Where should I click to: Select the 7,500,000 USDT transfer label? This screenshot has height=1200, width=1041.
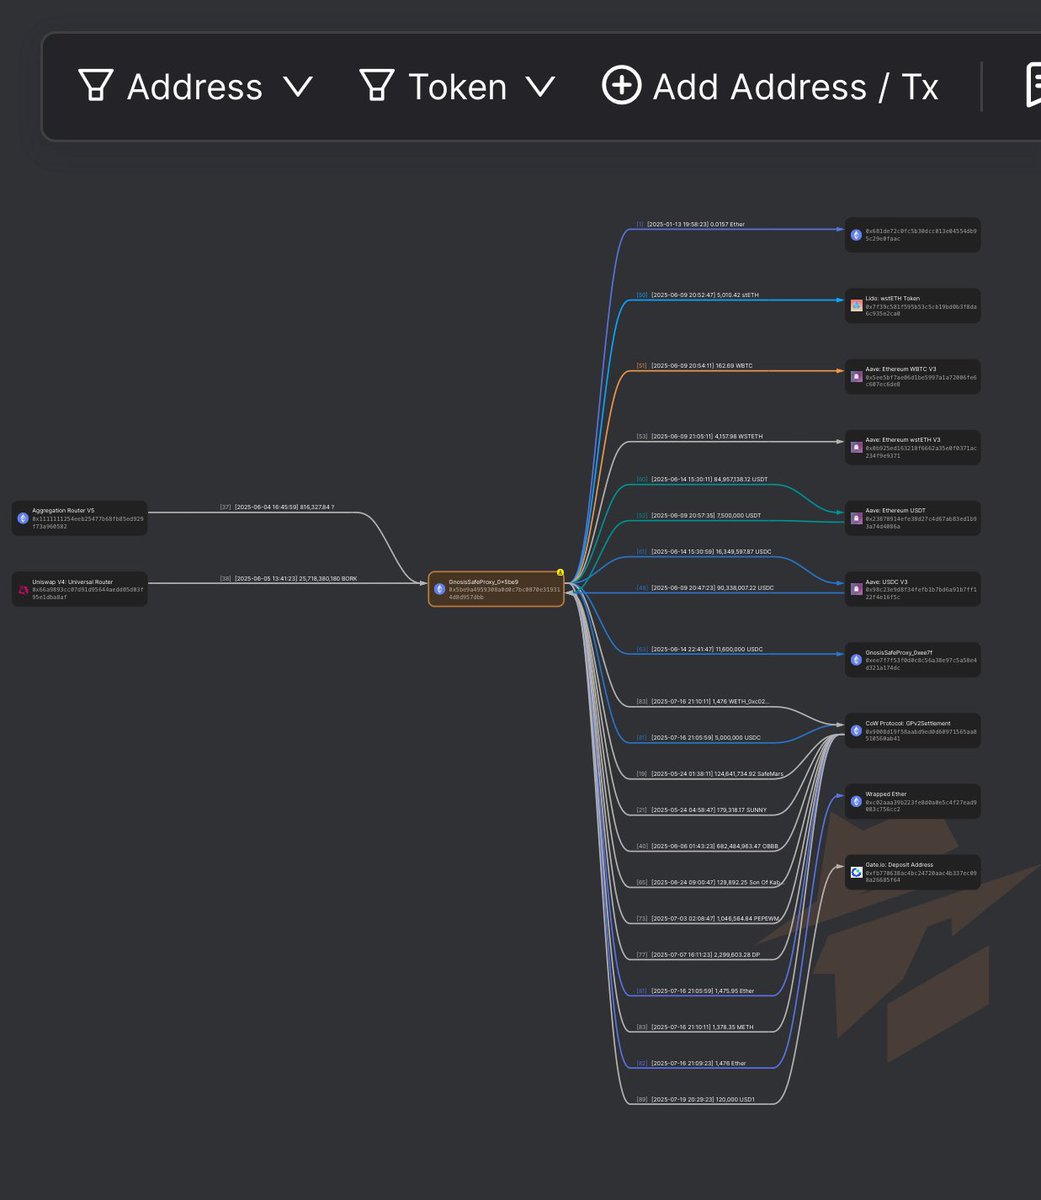[698, 515]
